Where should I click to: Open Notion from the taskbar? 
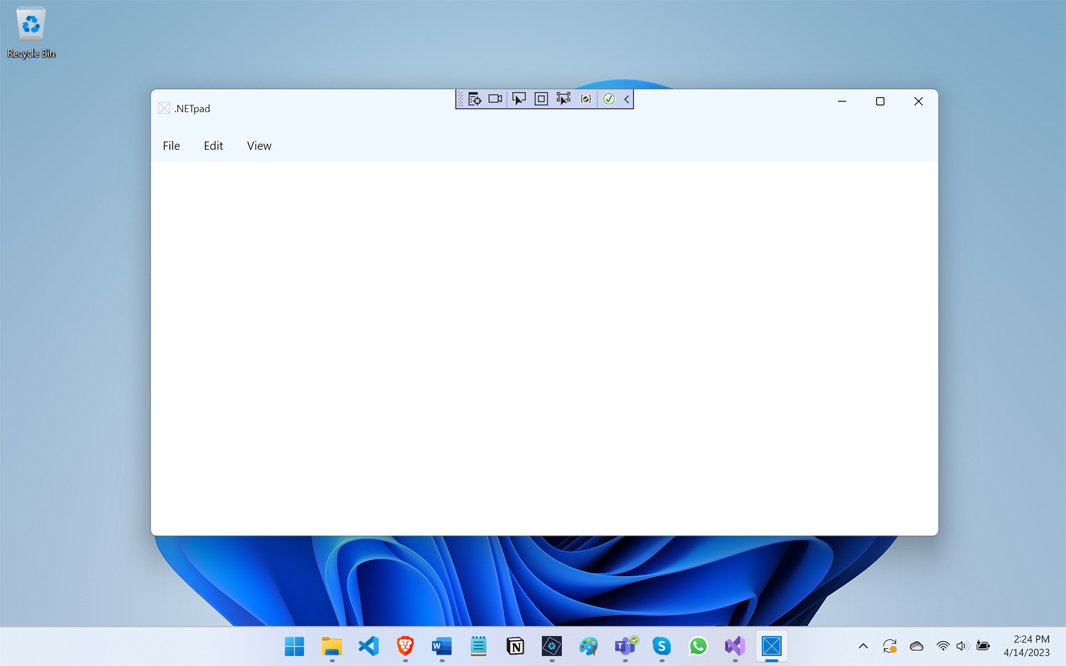tap(515, 646)
